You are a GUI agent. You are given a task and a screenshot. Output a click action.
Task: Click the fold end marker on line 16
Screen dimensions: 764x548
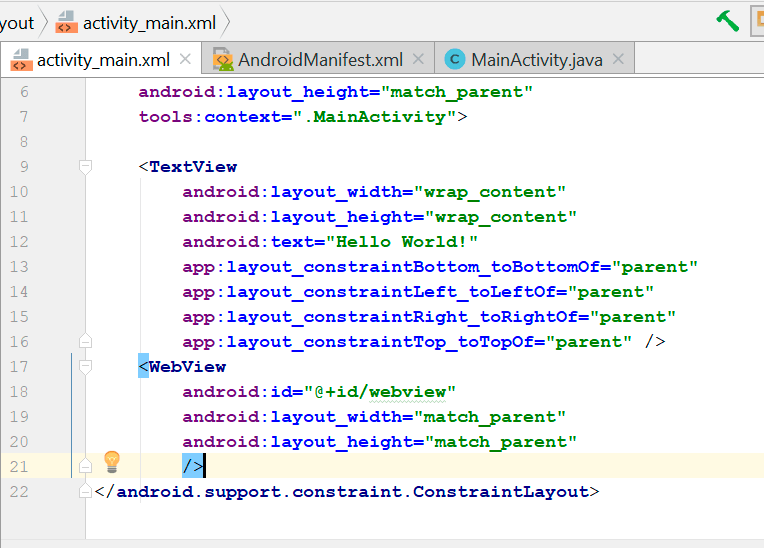point(85,341)
